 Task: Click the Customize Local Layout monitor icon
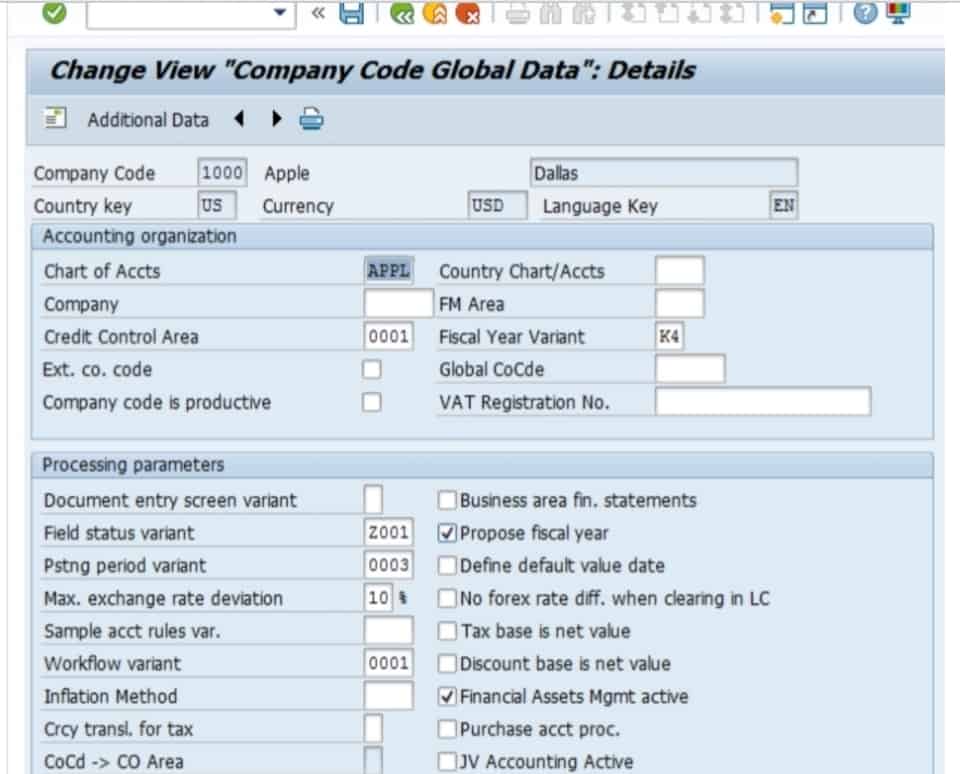899,13
